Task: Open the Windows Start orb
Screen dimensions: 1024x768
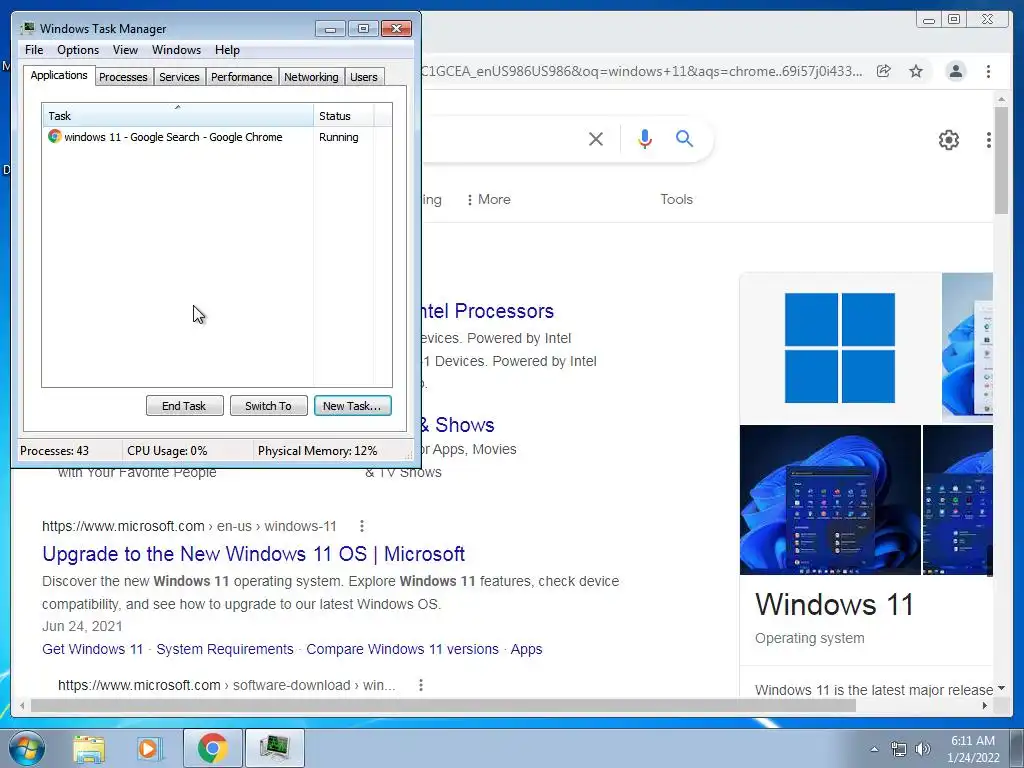Action: (27, 748)
